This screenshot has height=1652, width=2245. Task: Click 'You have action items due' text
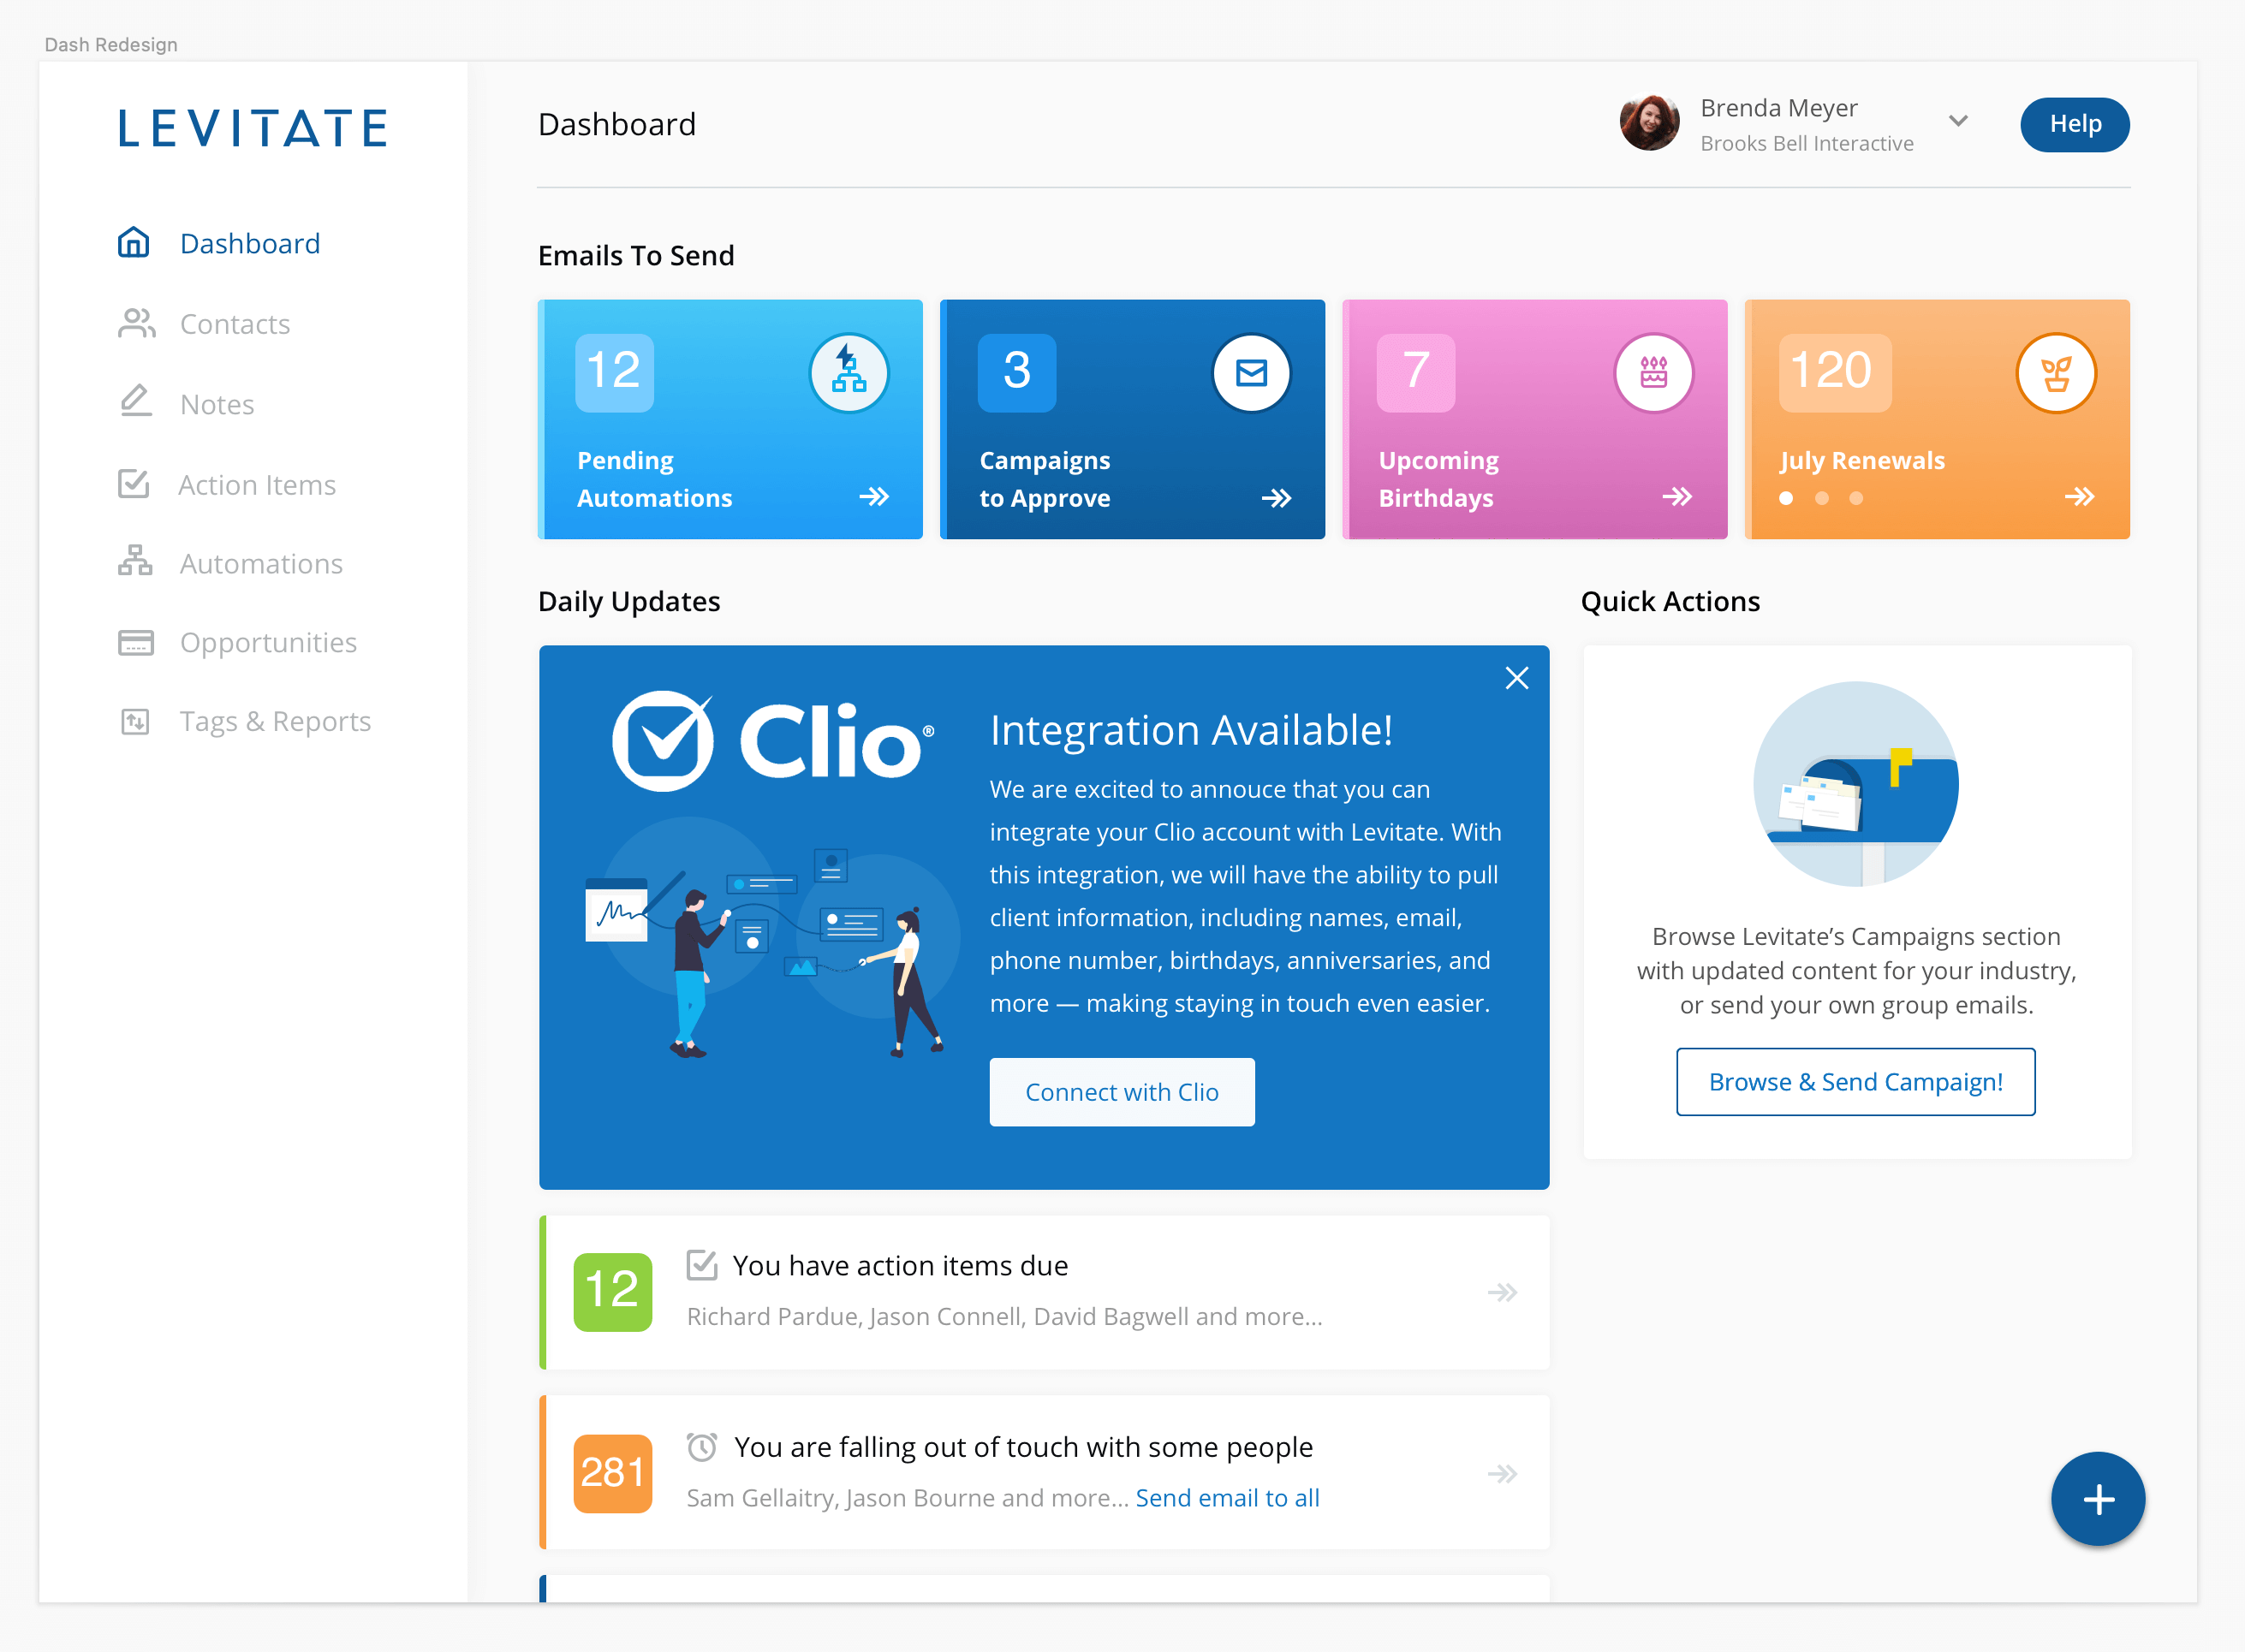900,1265
